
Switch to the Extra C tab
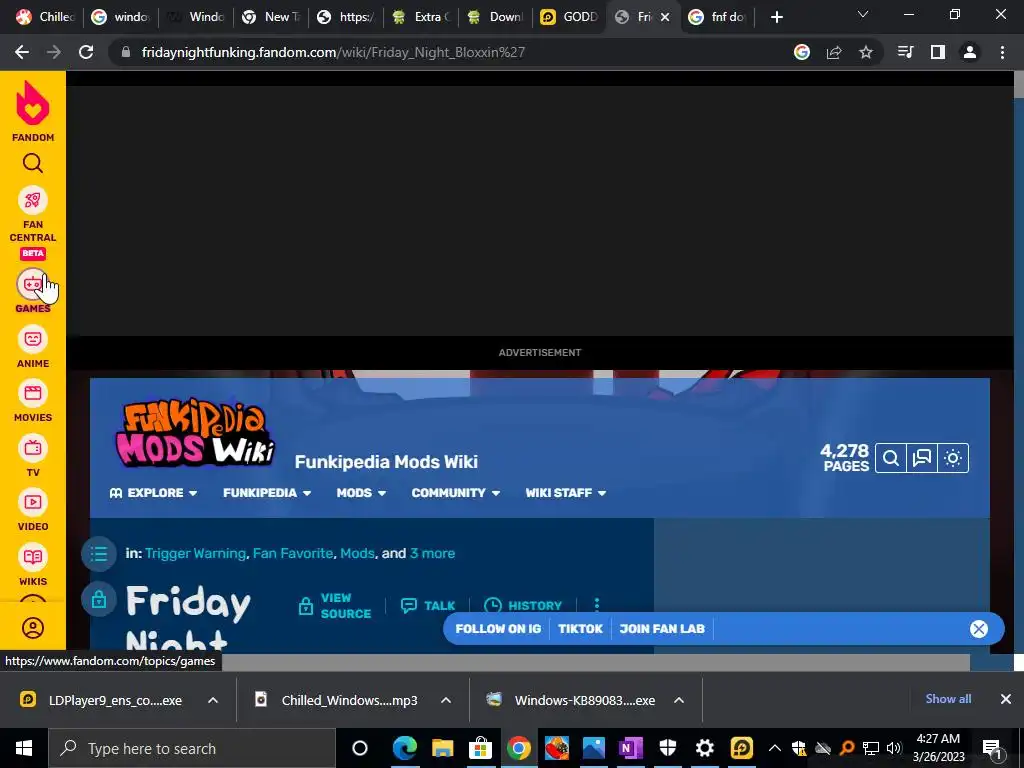click(421, 17)
